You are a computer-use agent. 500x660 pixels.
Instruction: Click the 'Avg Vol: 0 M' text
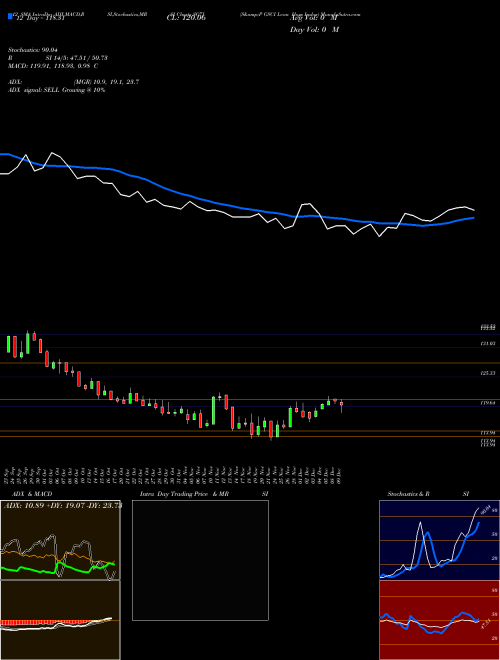(x=314, y=19)
